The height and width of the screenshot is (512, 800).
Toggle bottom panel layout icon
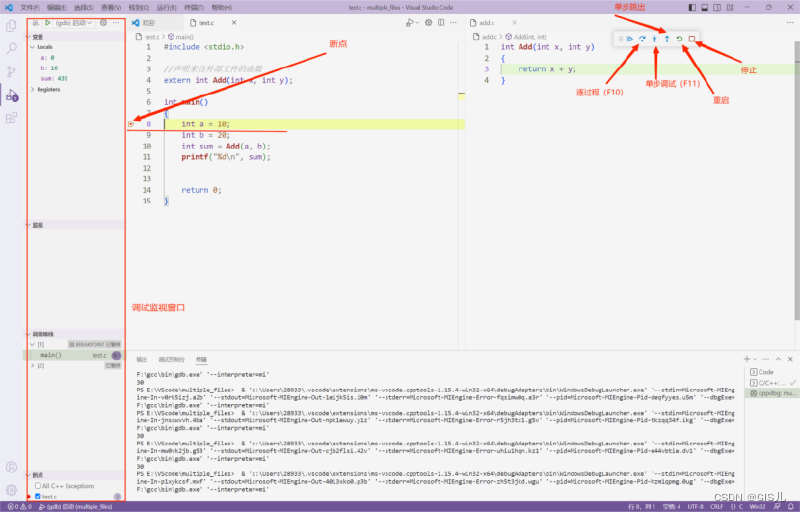pos(705,7)
